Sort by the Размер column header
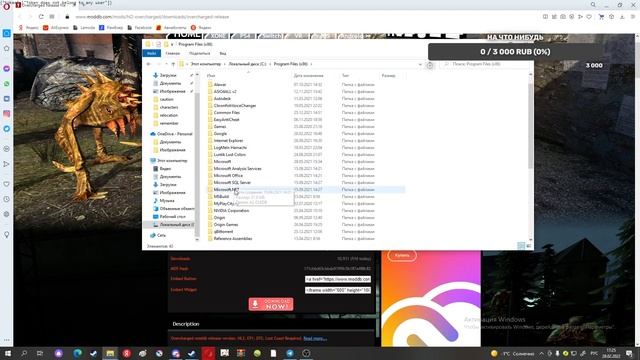 click(389, 76)
